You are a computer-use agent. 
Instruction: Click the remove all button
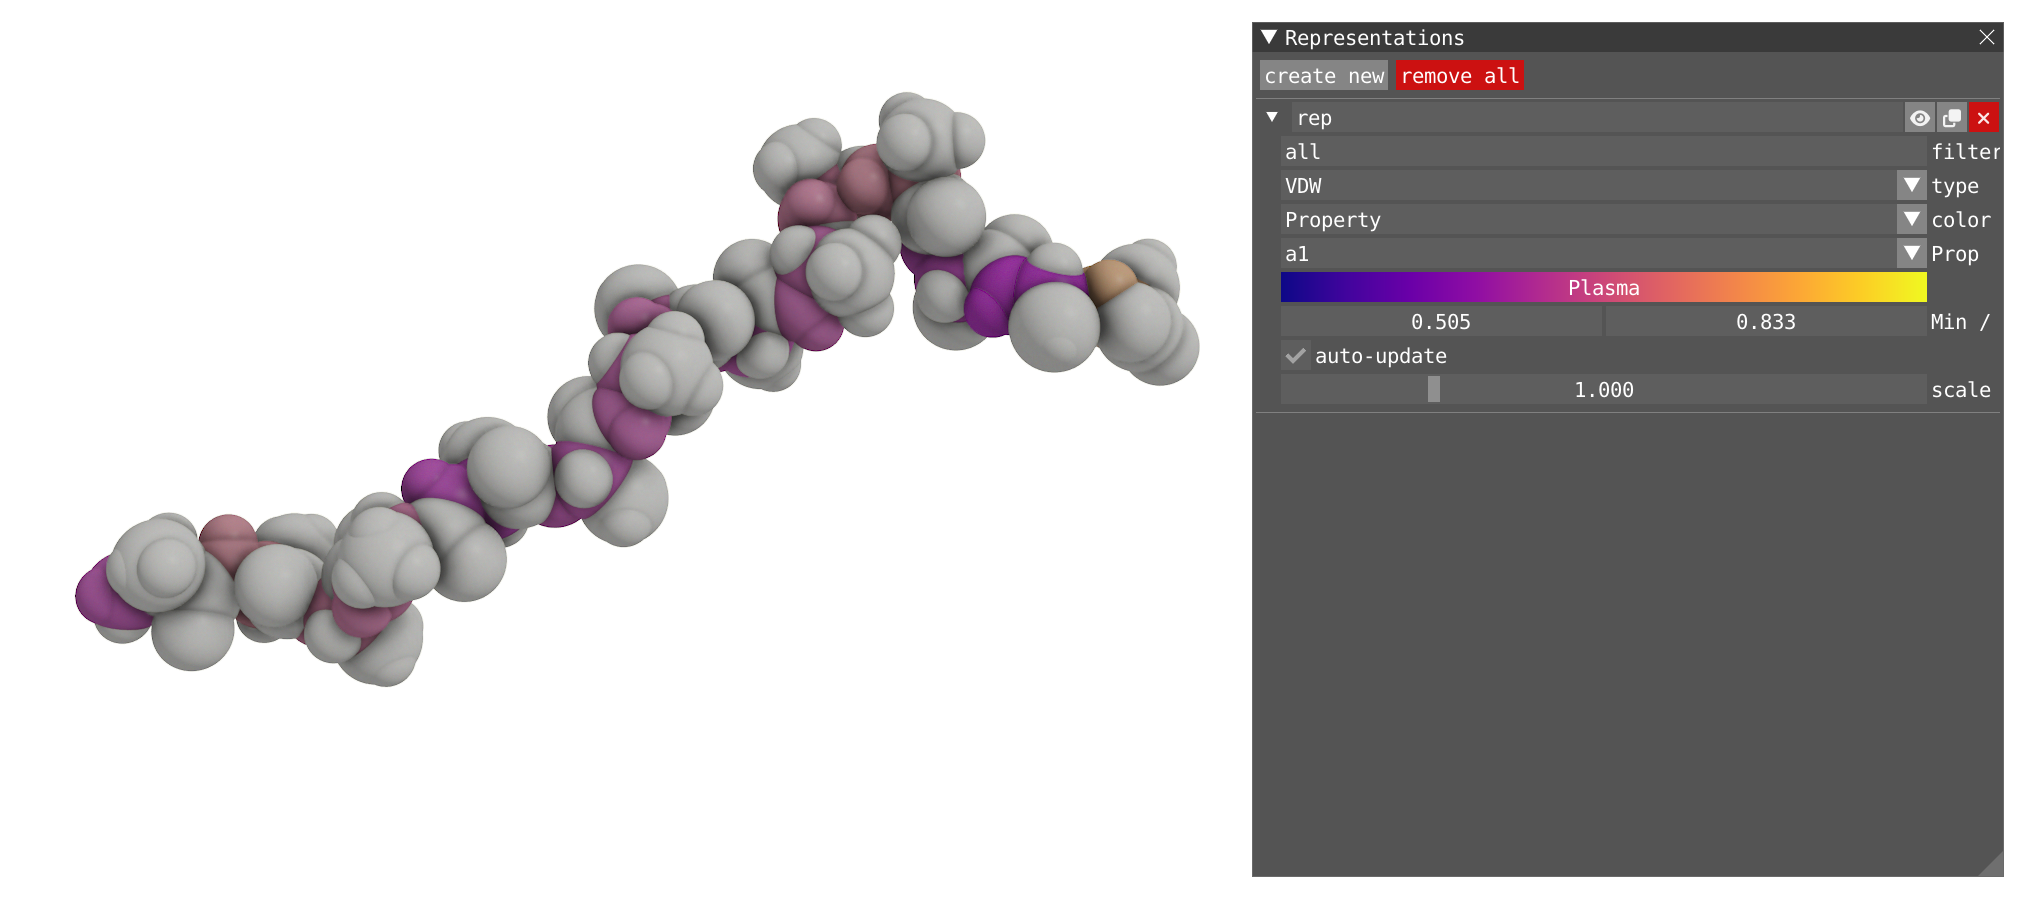(1460, 76)
